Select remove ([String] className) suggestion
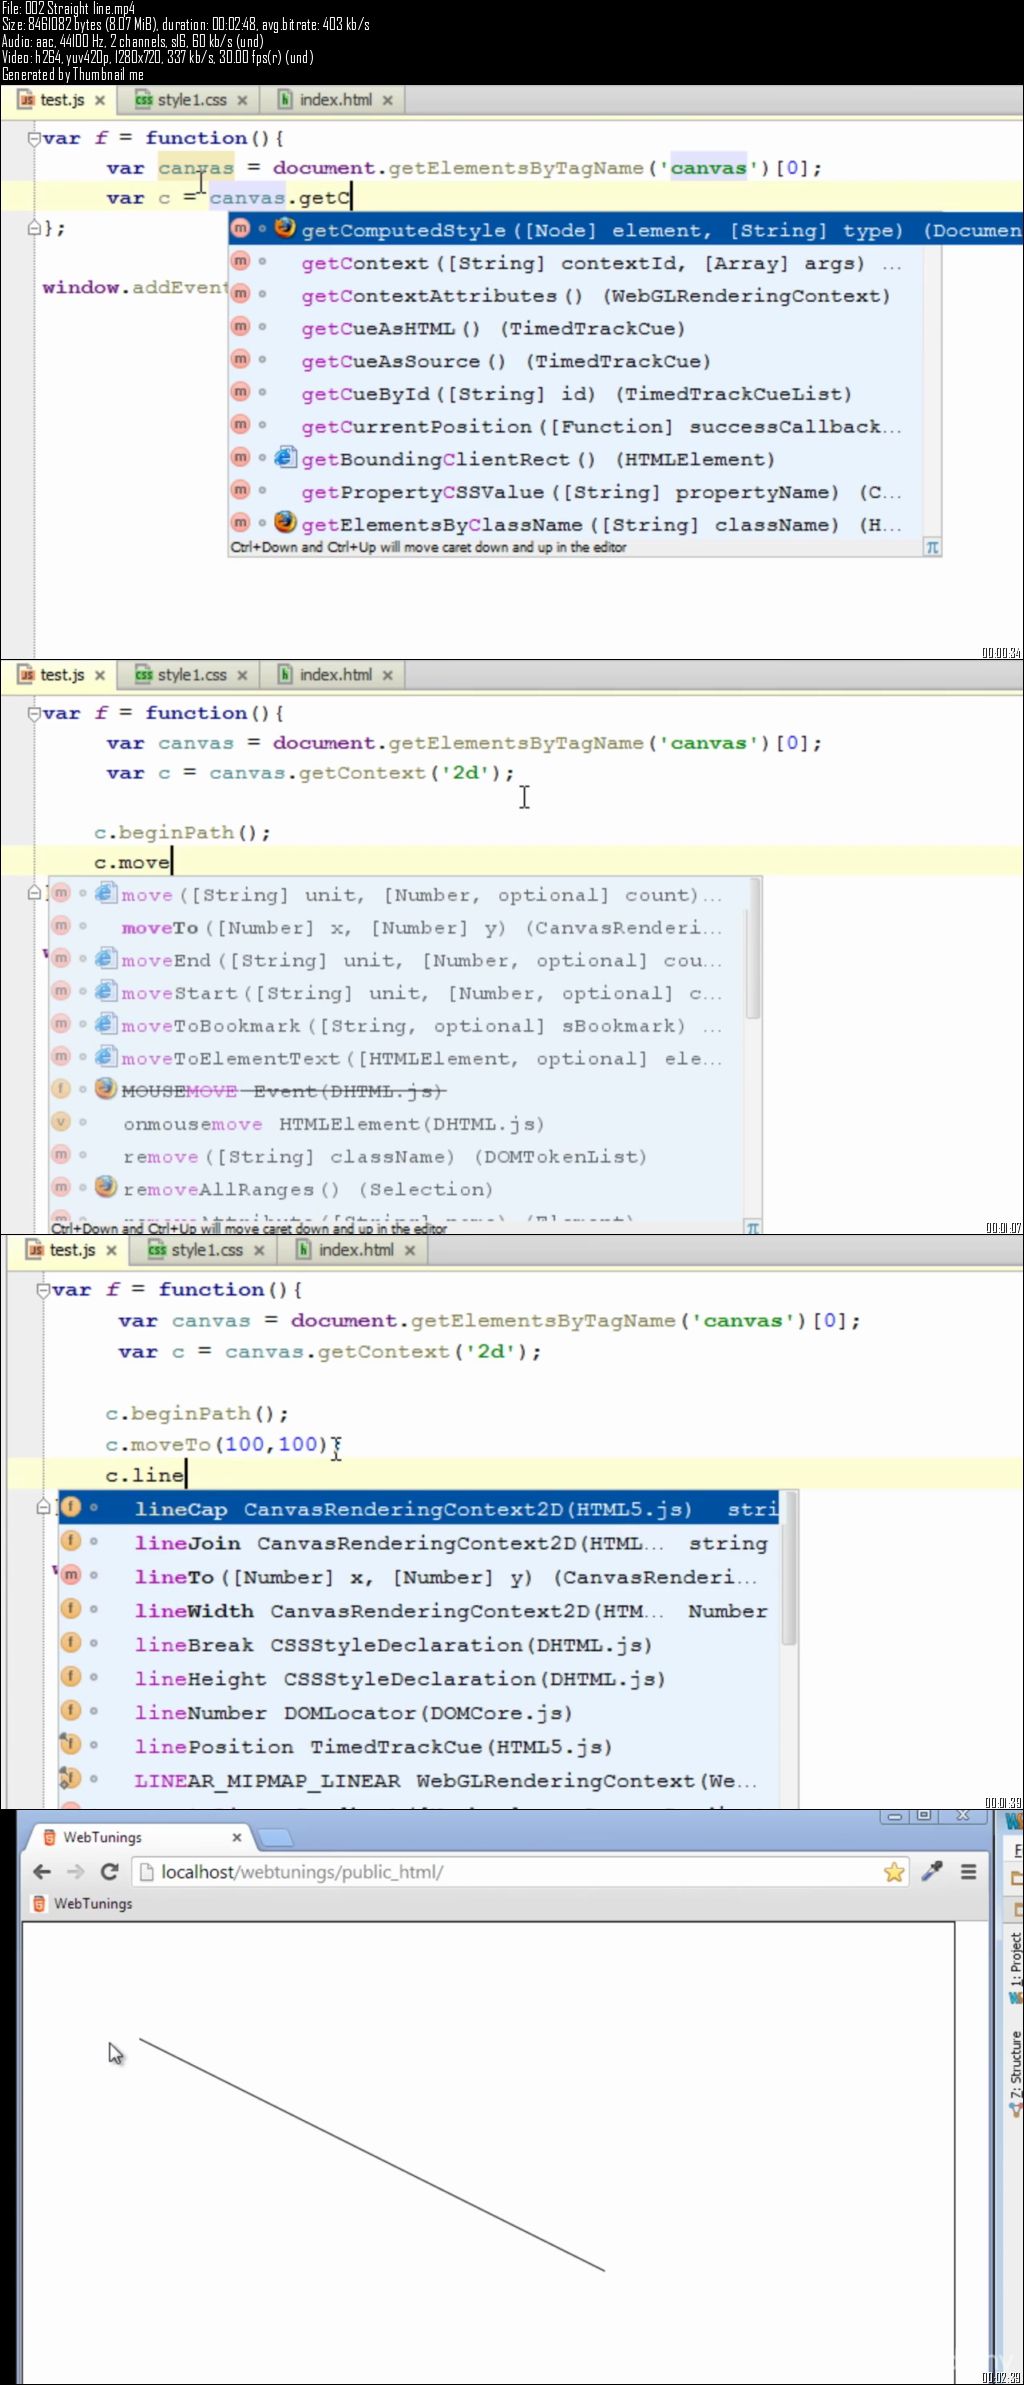Image resolution: width=1024 pixels, height=2385 pixels. pyautogui.click(x=398, y=1157)
